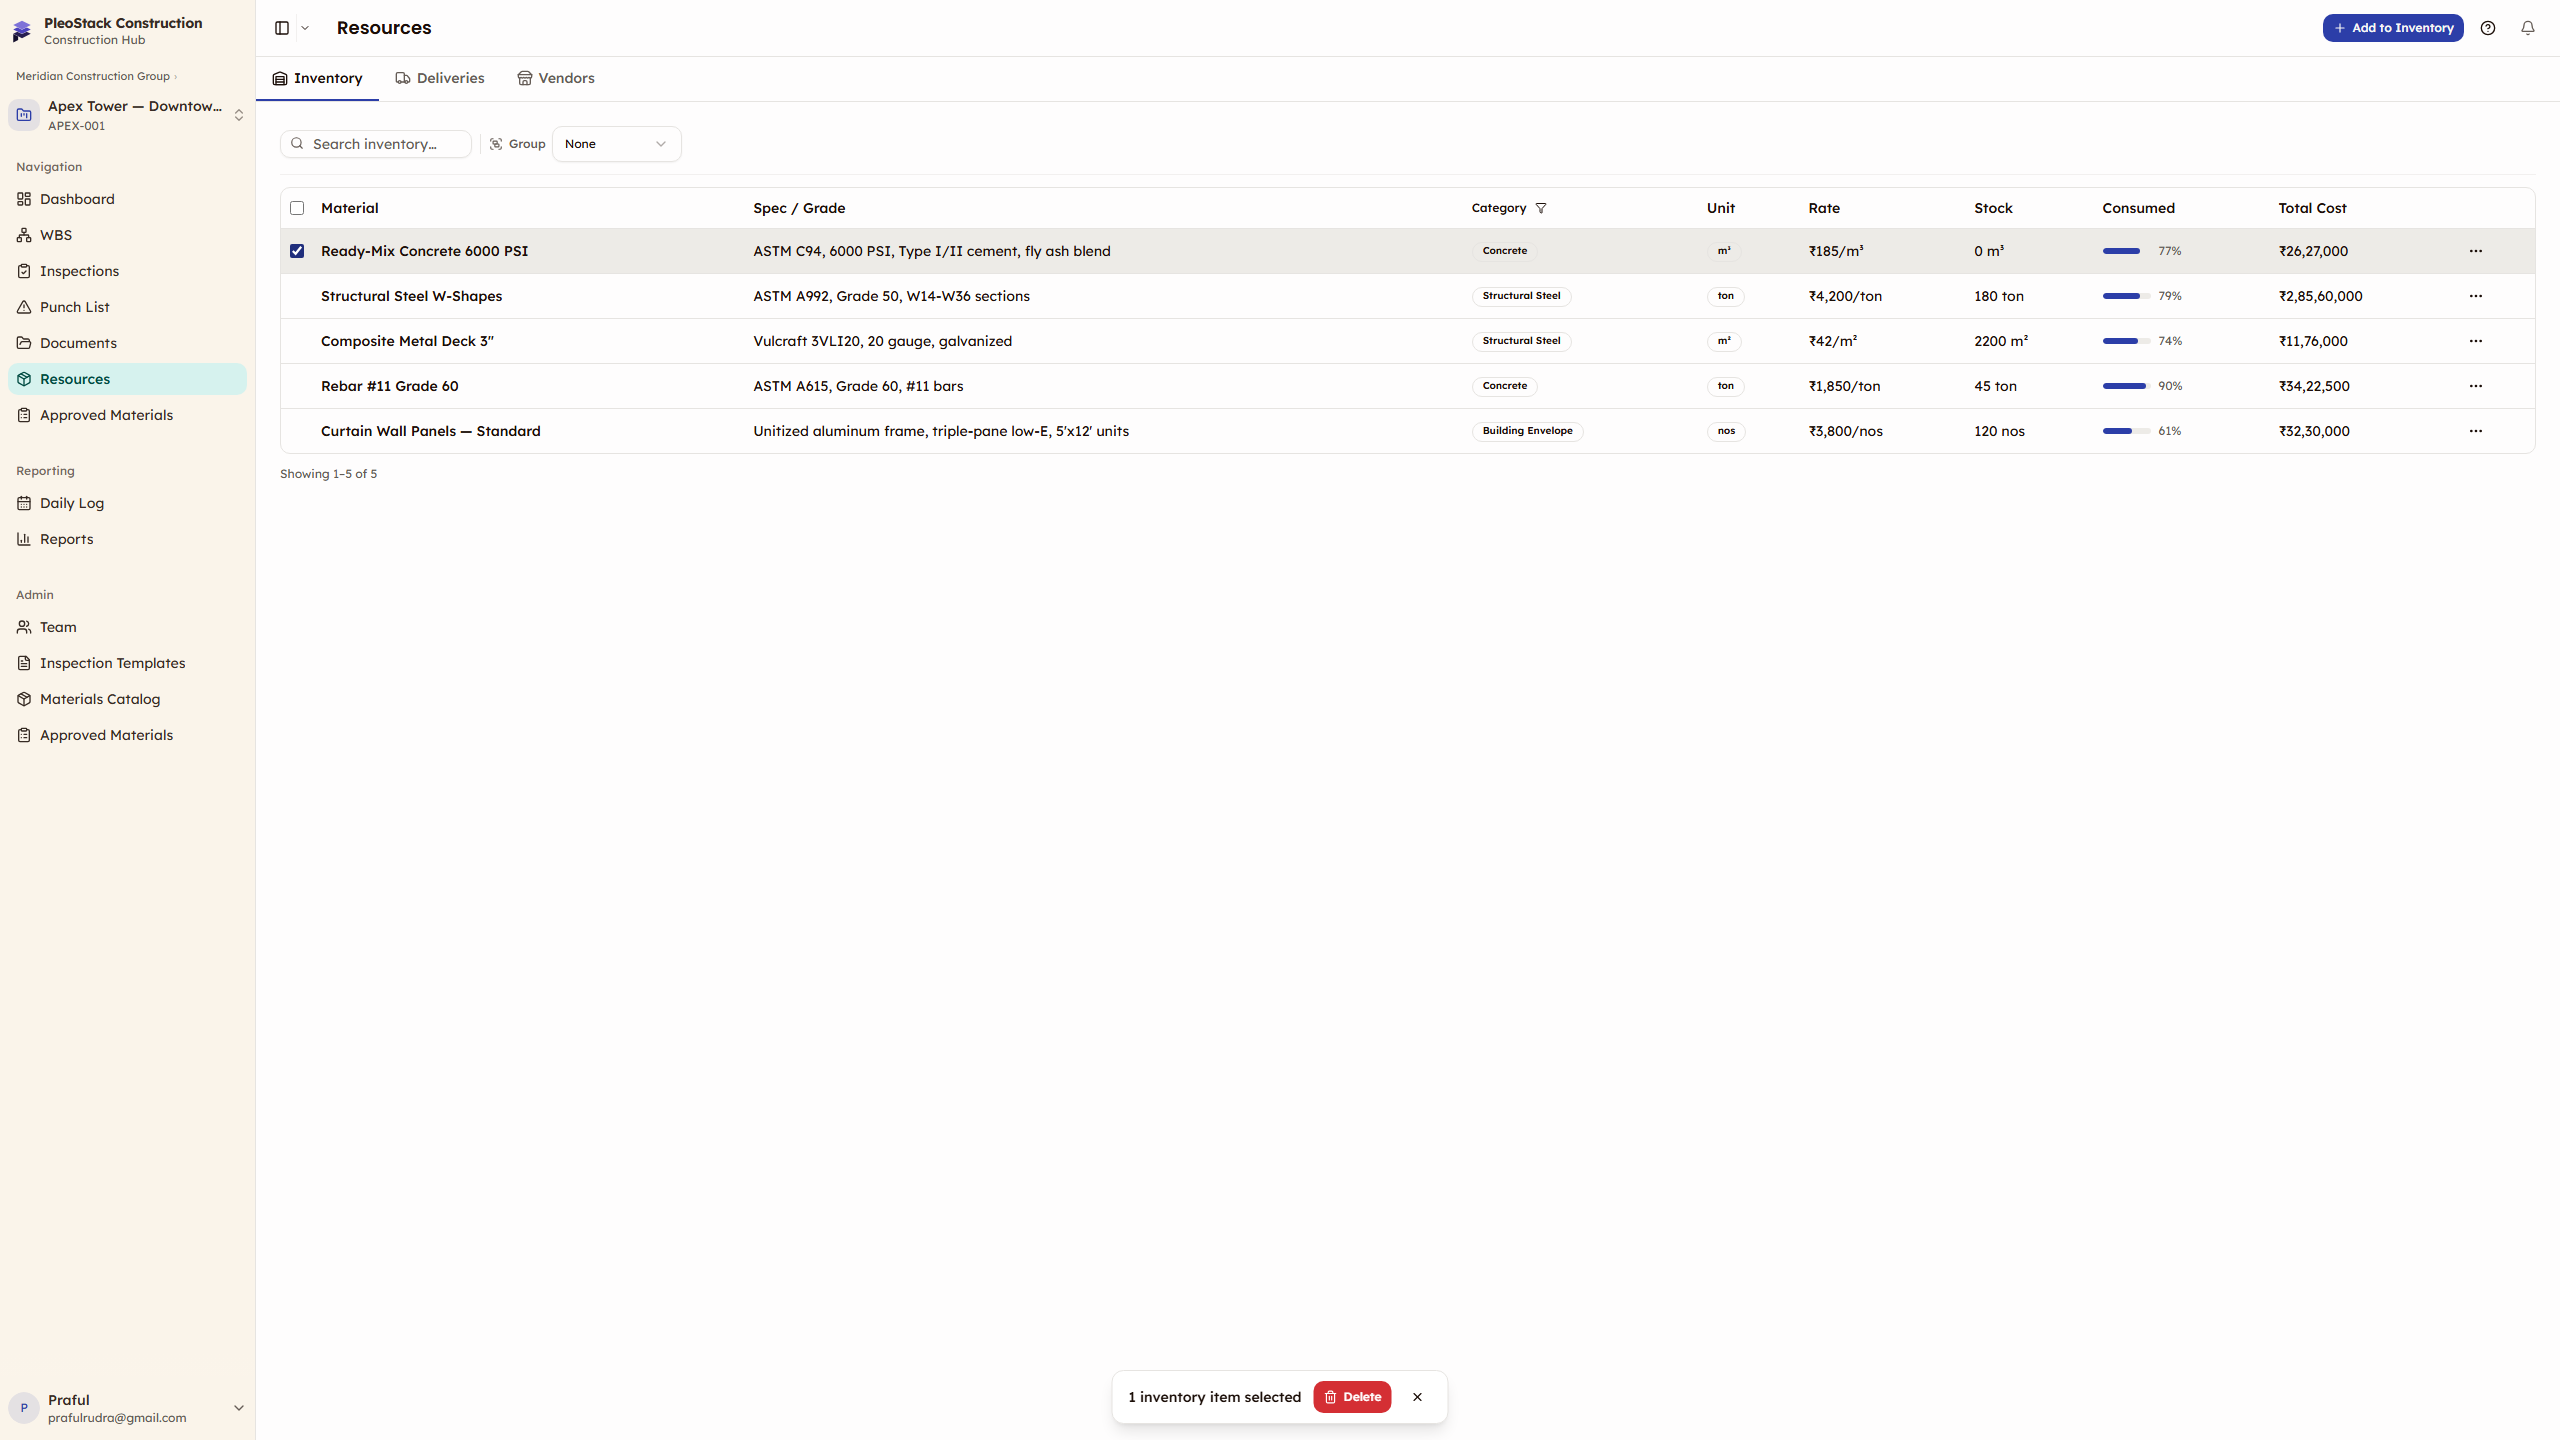Open row actions for Structural Steel W-Shapes

coord(2476,296)
